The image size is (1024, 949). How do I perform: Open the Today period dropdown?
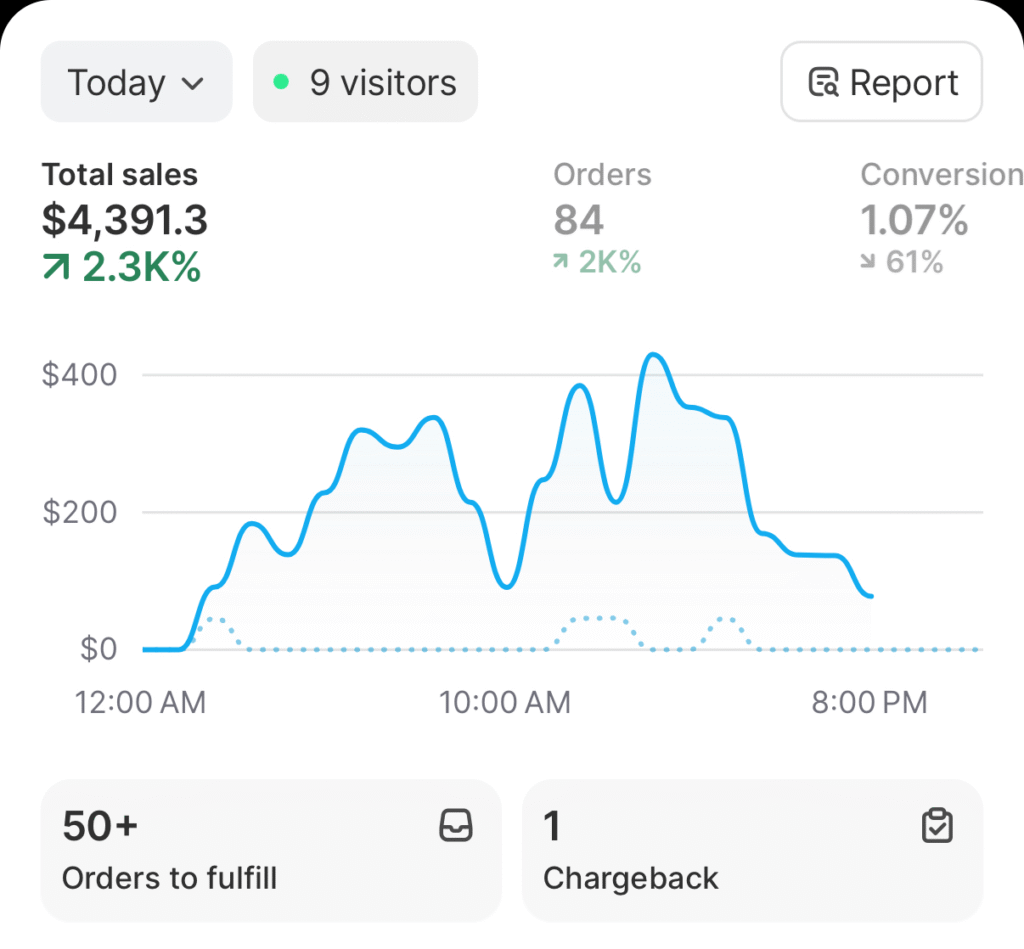point(136,82)
